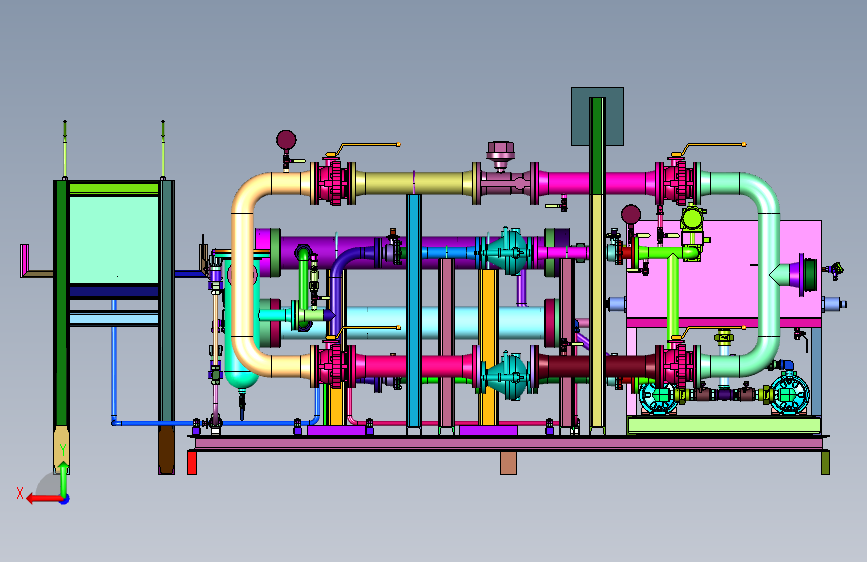Select the olive-yellow pipe segment on top line

pyautogui.click(x=414, y=183)
